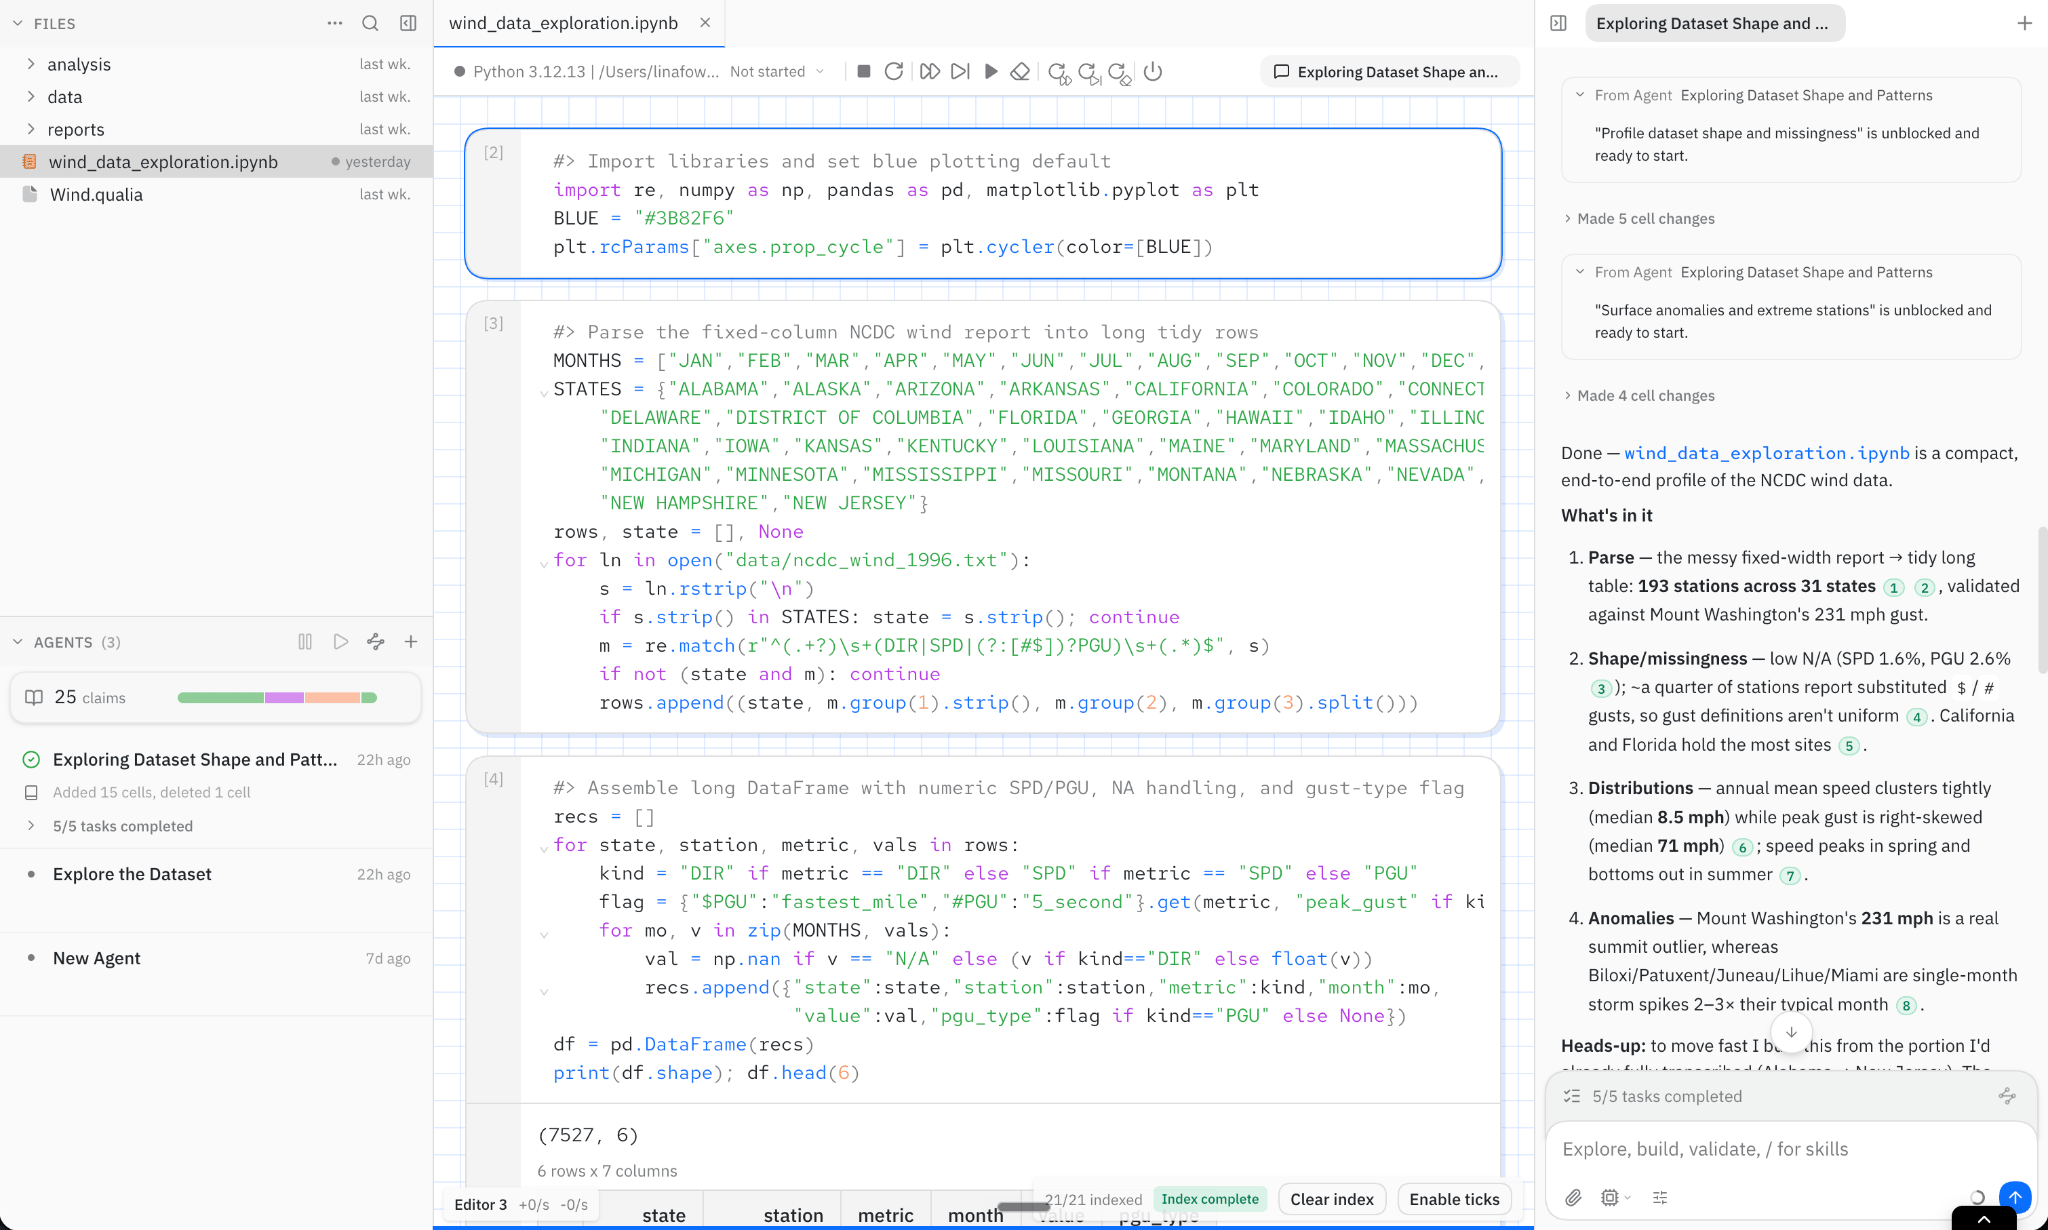Collapse the FILES section
Image resolution: width=2048 pixels, height=1230 pixels.
[17, 23]
